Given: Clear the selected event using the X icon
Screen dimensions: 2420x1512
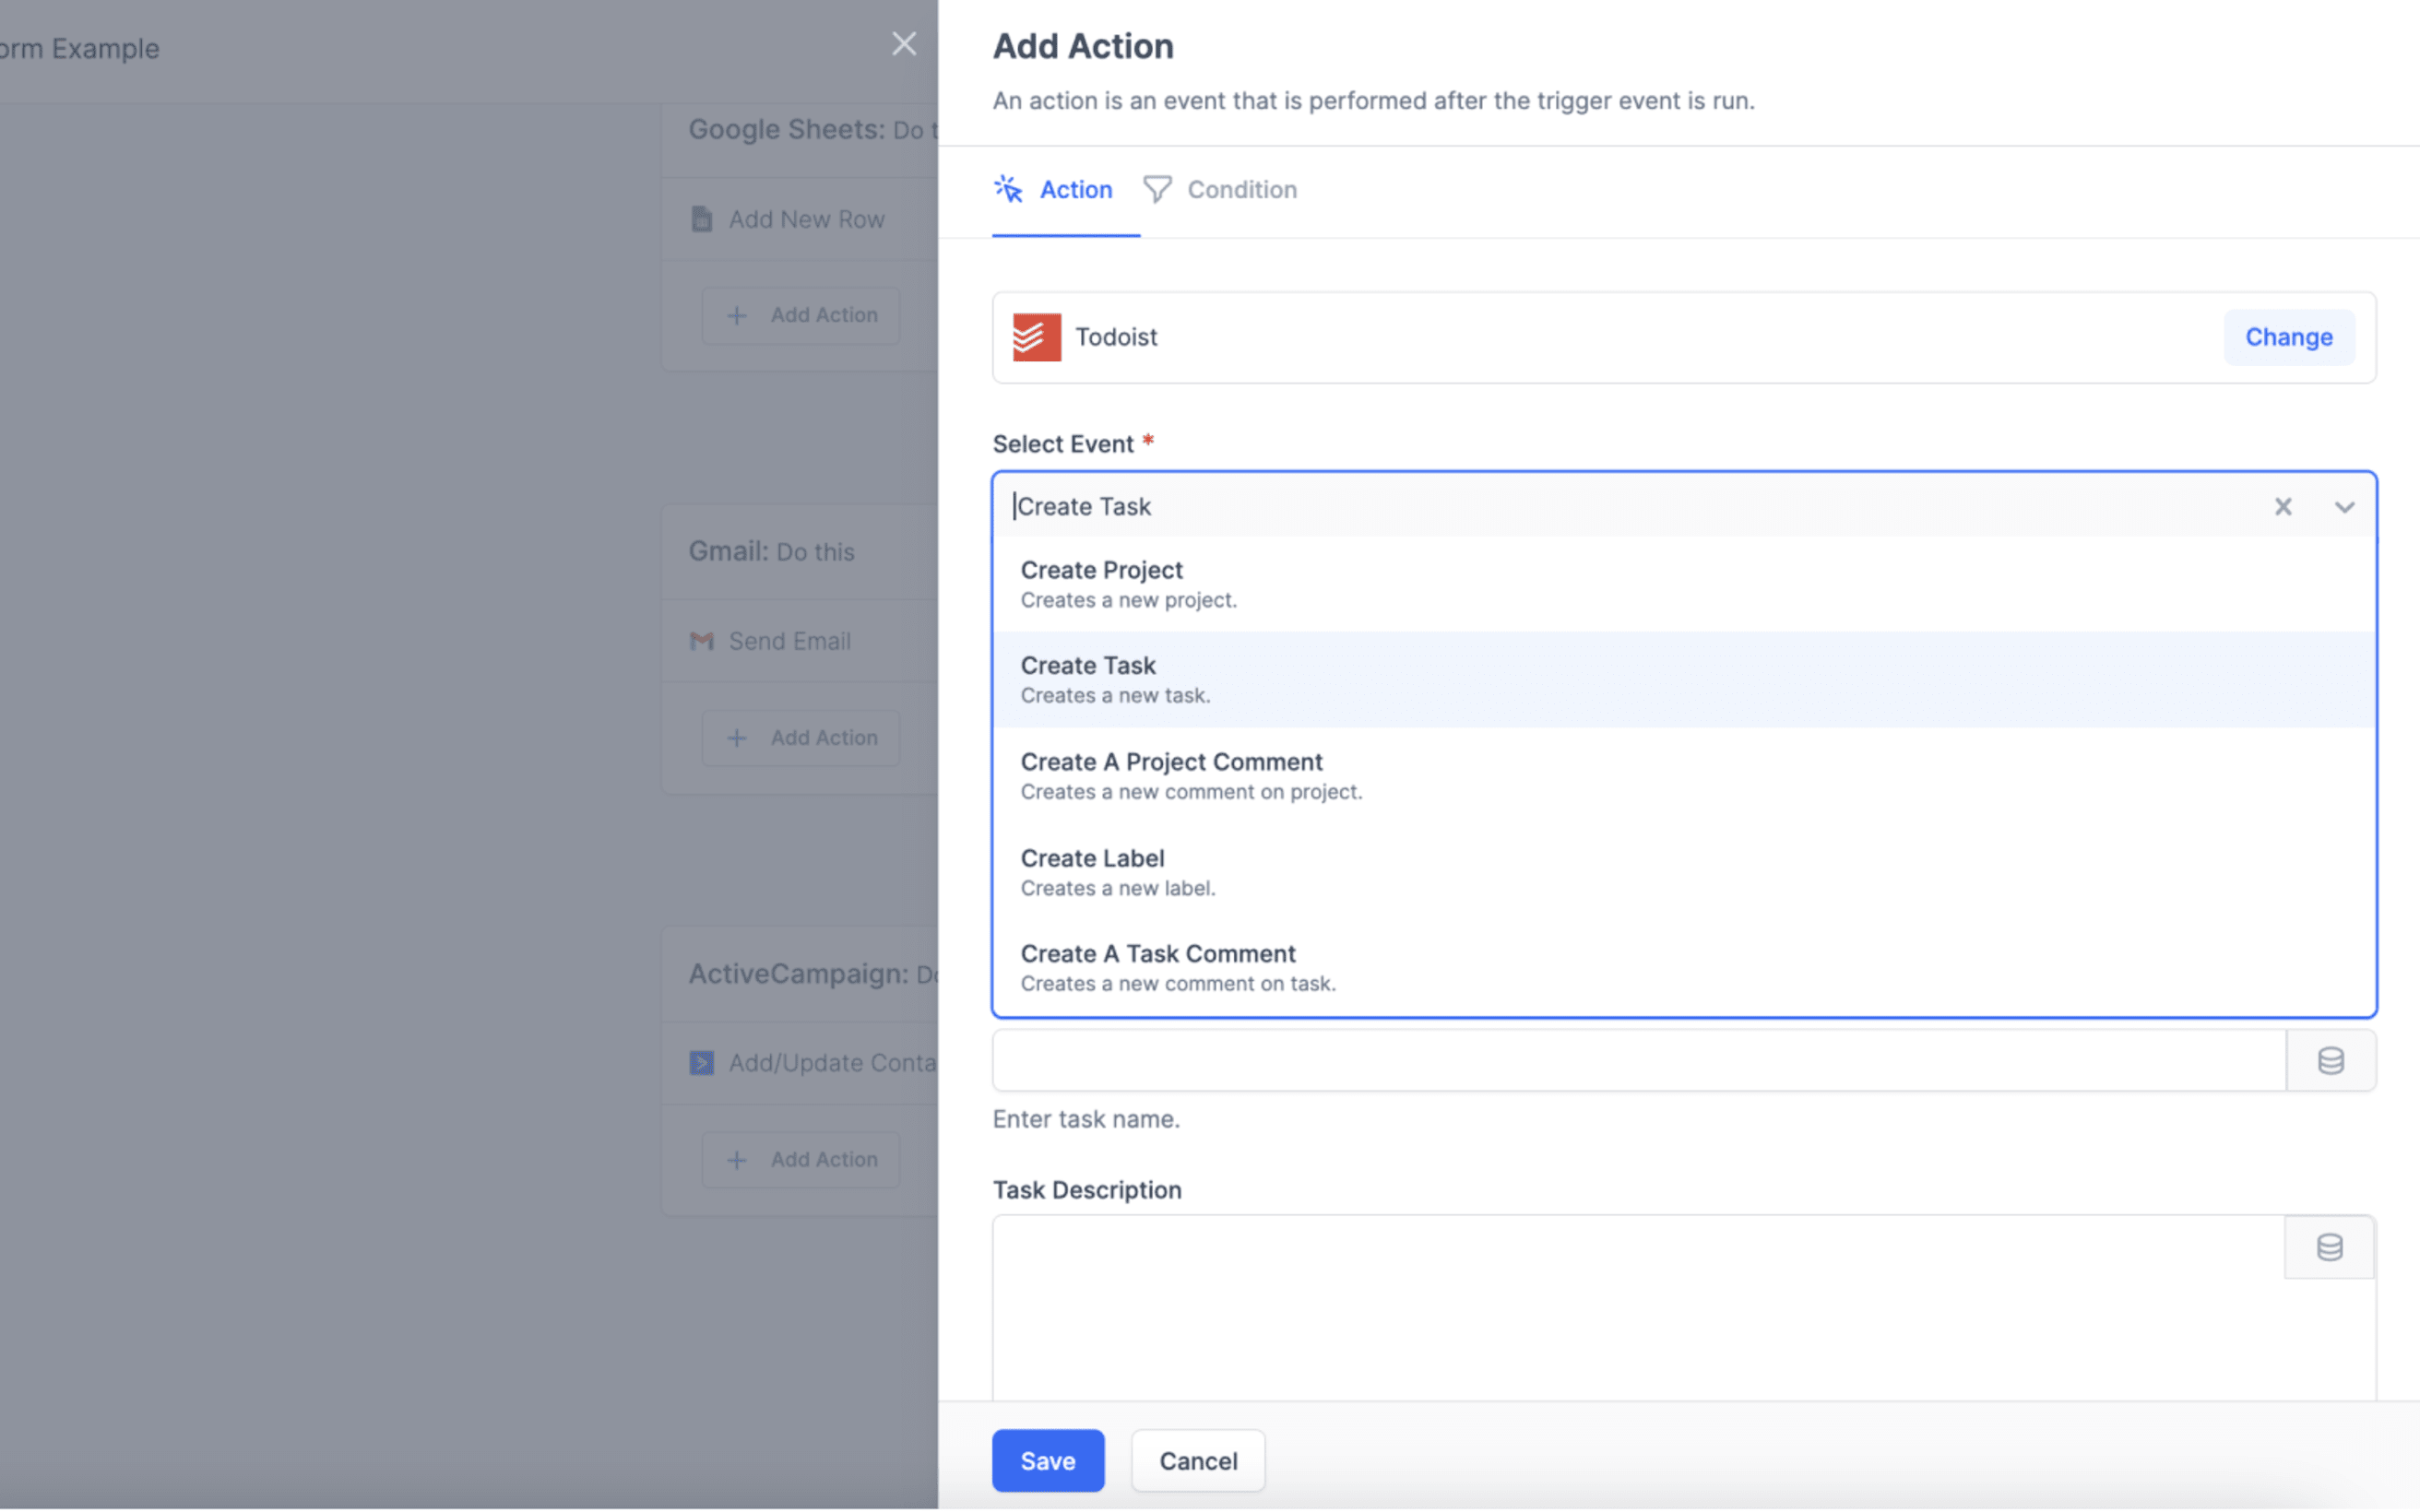Looking at the screenshot, I should 2284,506.
